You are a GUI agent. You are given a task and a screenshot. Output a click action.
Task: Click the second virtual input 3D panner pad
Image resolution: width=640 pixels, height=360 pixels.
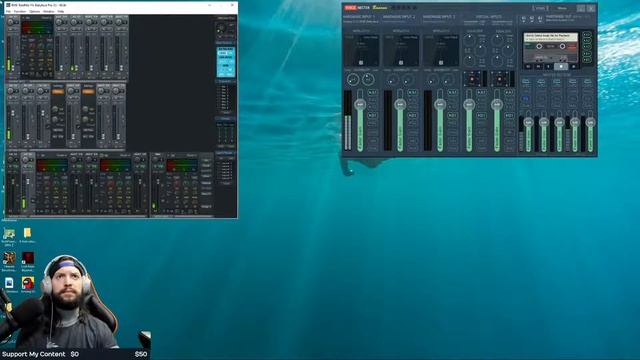pyautogui.click(x=500, y=79)
